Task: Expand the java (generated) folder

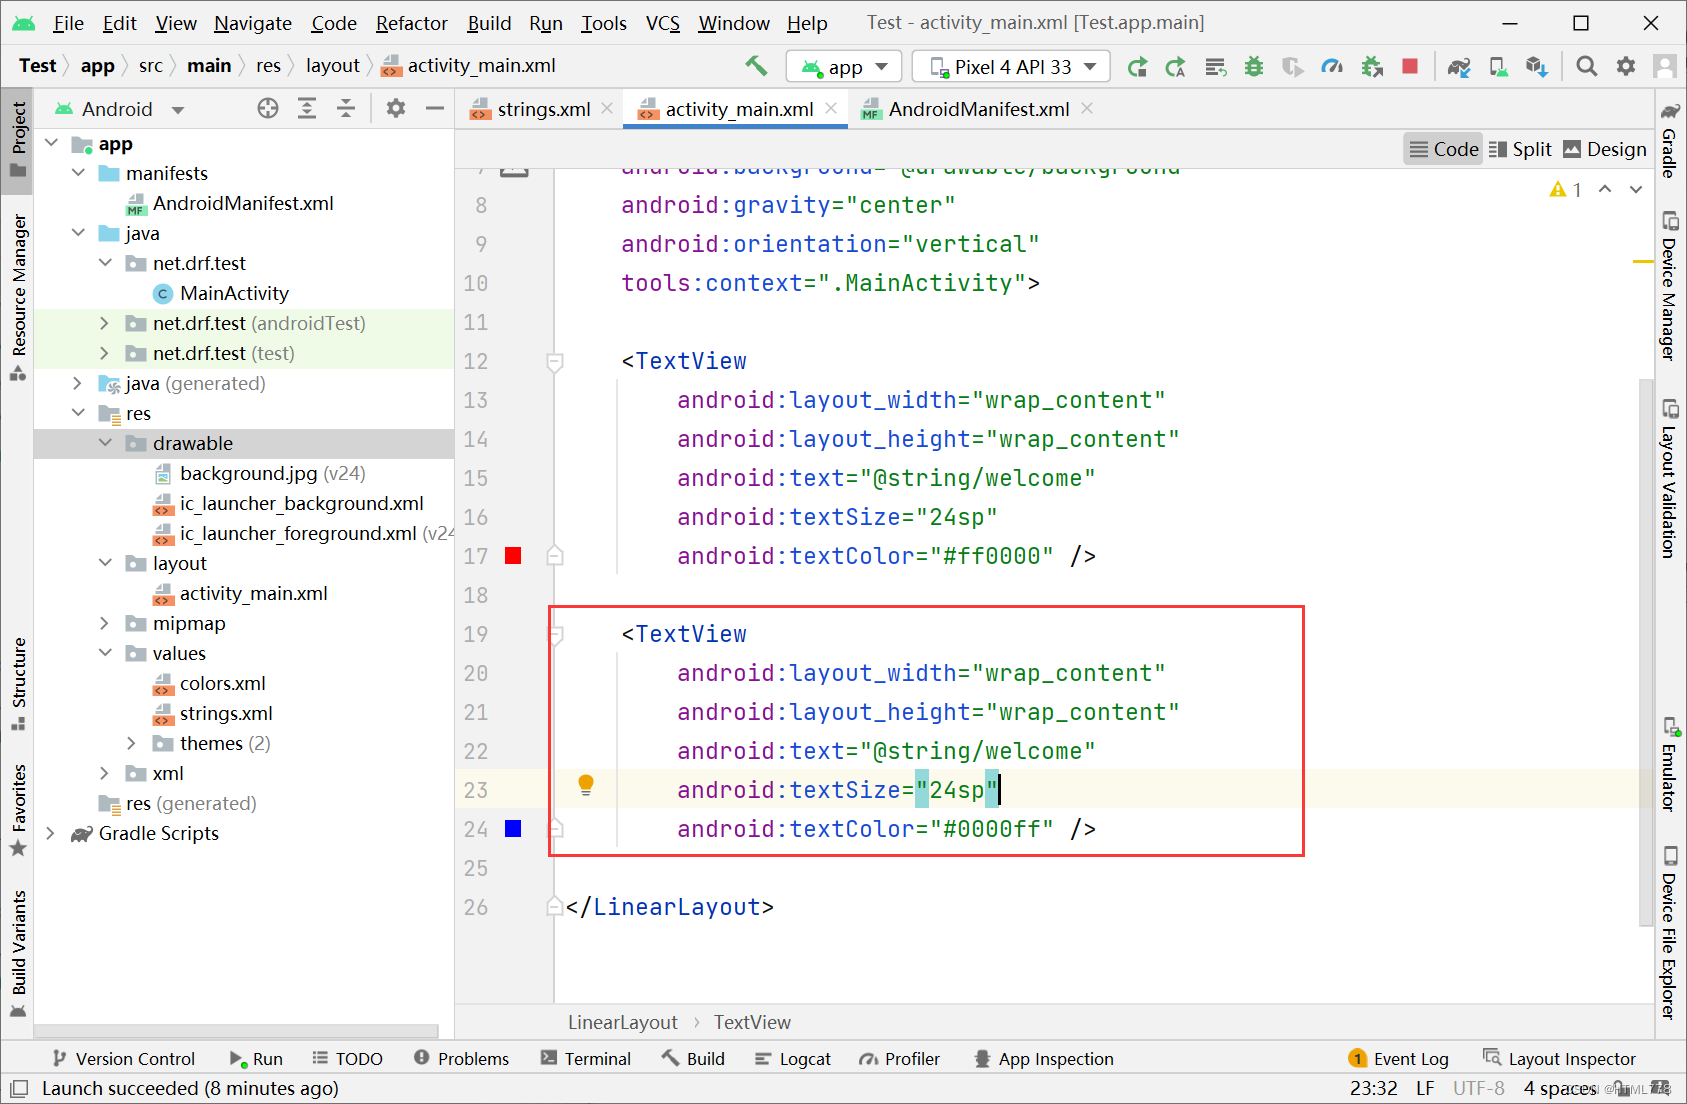Action: (78, 383)
